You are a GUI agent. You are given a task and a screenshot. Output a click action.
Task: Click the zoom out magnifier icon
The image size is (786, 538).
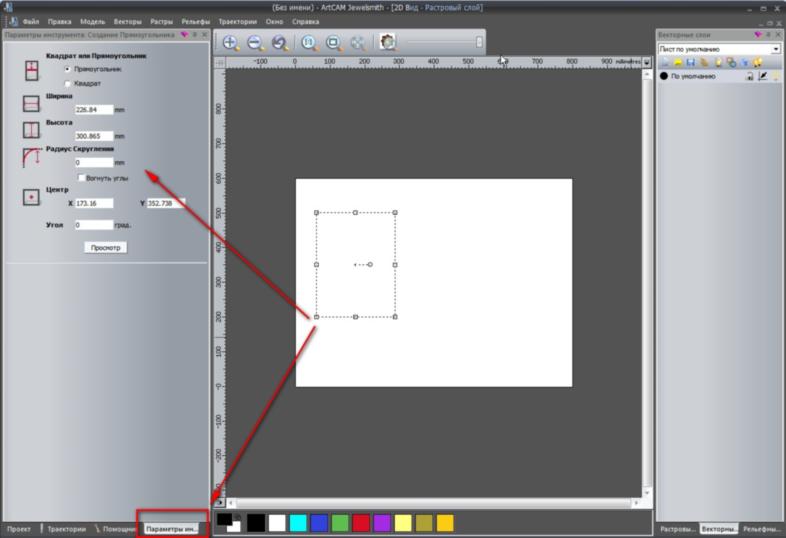pos(256,43)
